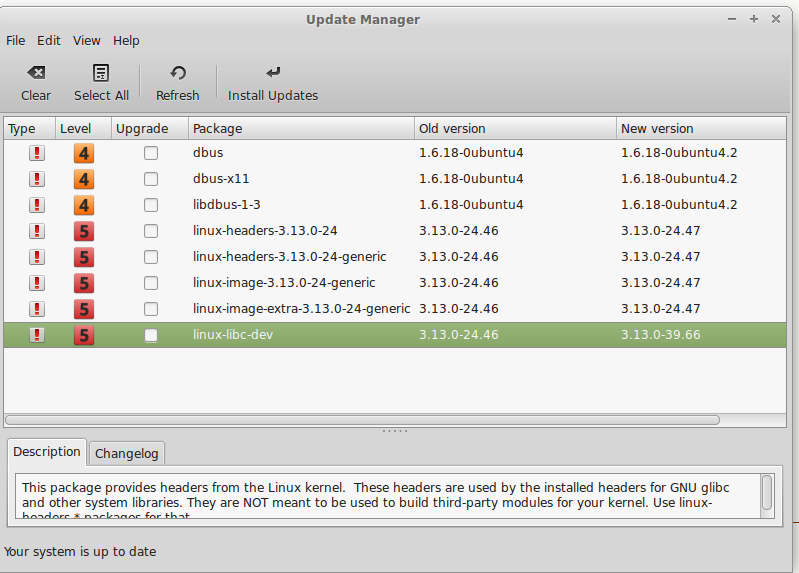Screen dimensions: 799x573
Task: Select the linux-image-extra-3.13.0-24-generic package name
Action: click(301, 308)
